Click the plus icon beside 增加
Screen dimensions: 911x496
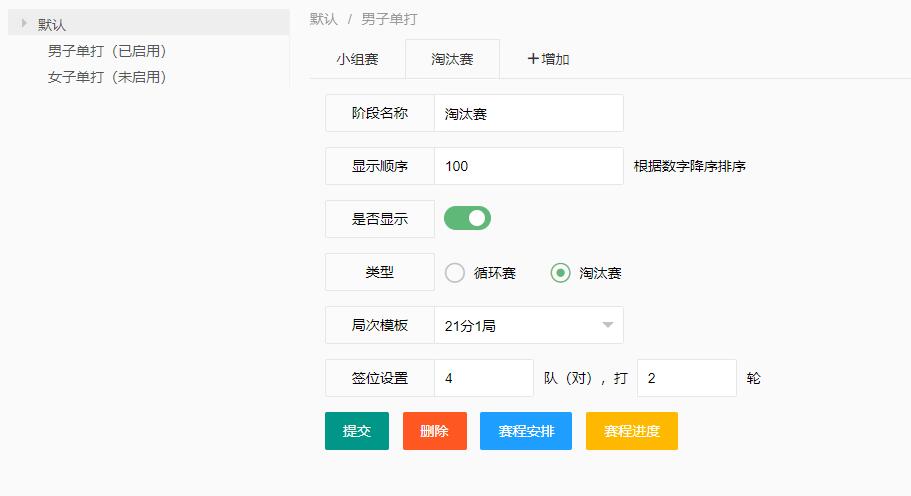[x=533, y=59]
